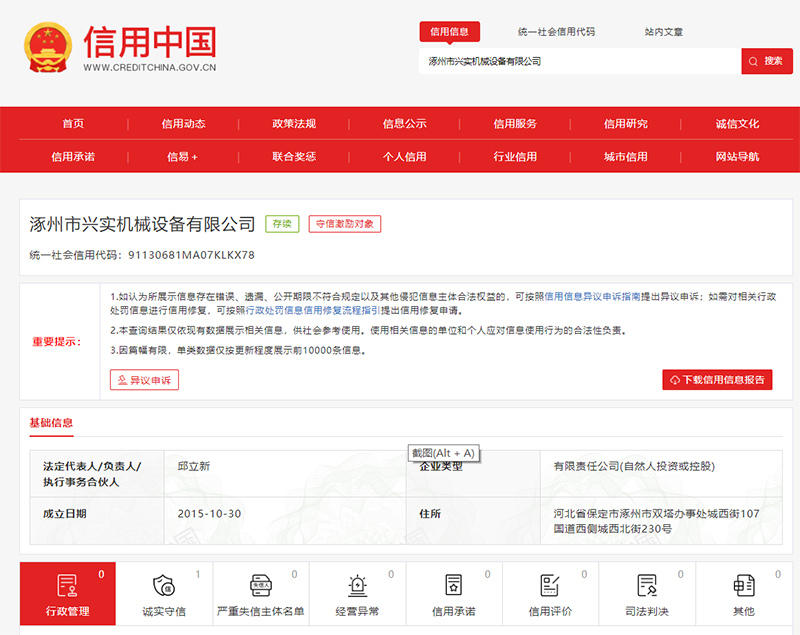Open the 信用评价 icon
Screen dimensions: 800x635
point(550,586)
